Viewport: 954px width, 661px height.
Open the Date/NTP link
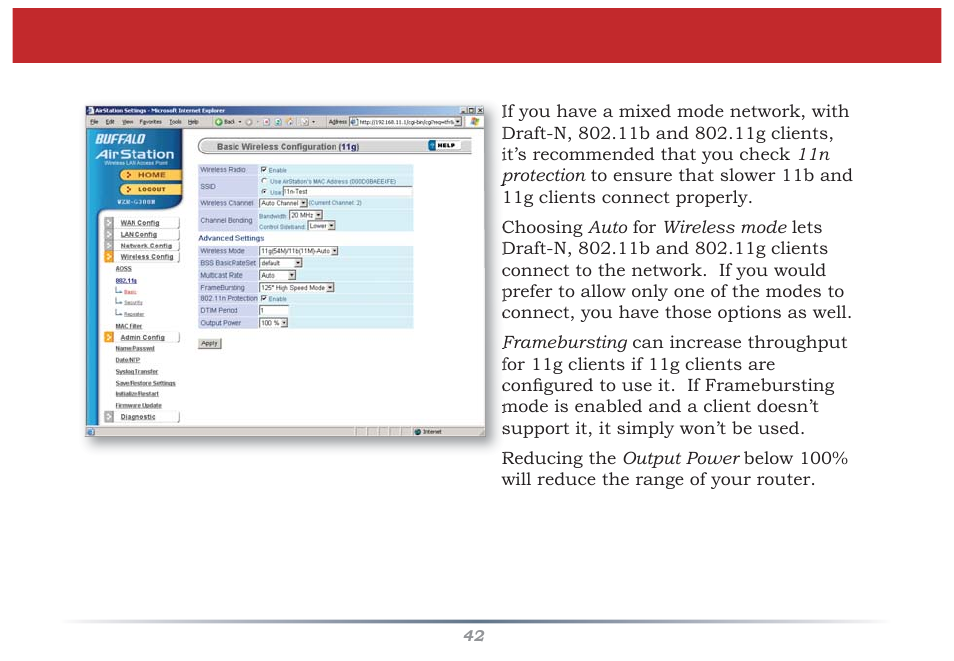[128, 360]
